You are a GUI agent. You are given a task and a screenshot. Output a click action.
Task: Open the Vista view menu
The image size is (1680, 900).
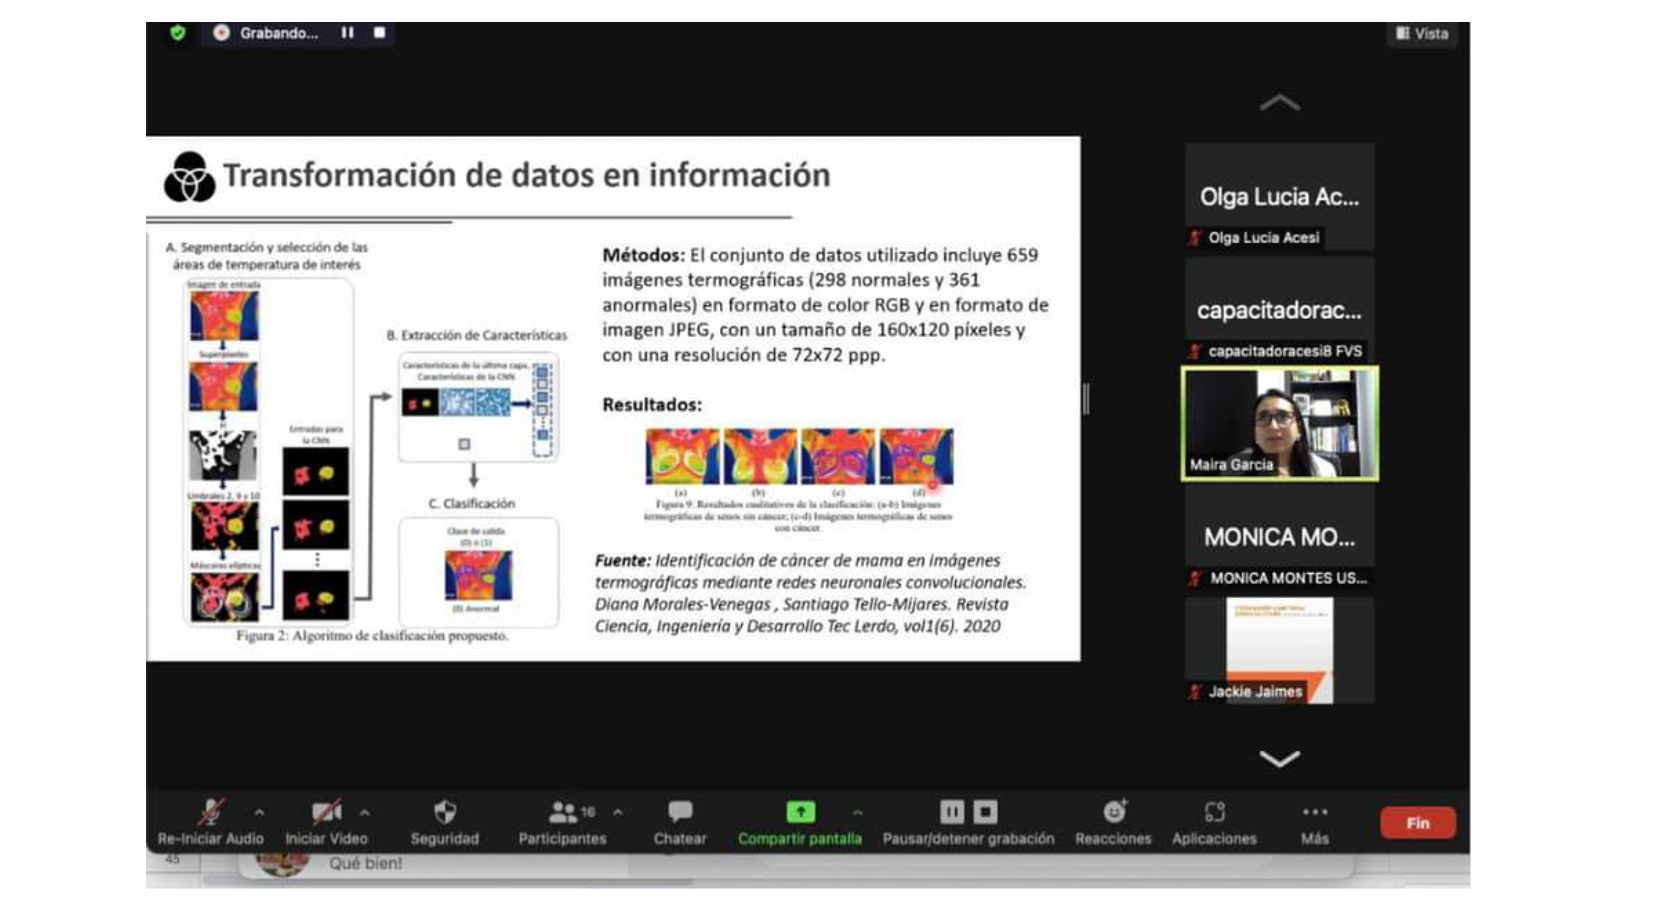click(1422, 33)
